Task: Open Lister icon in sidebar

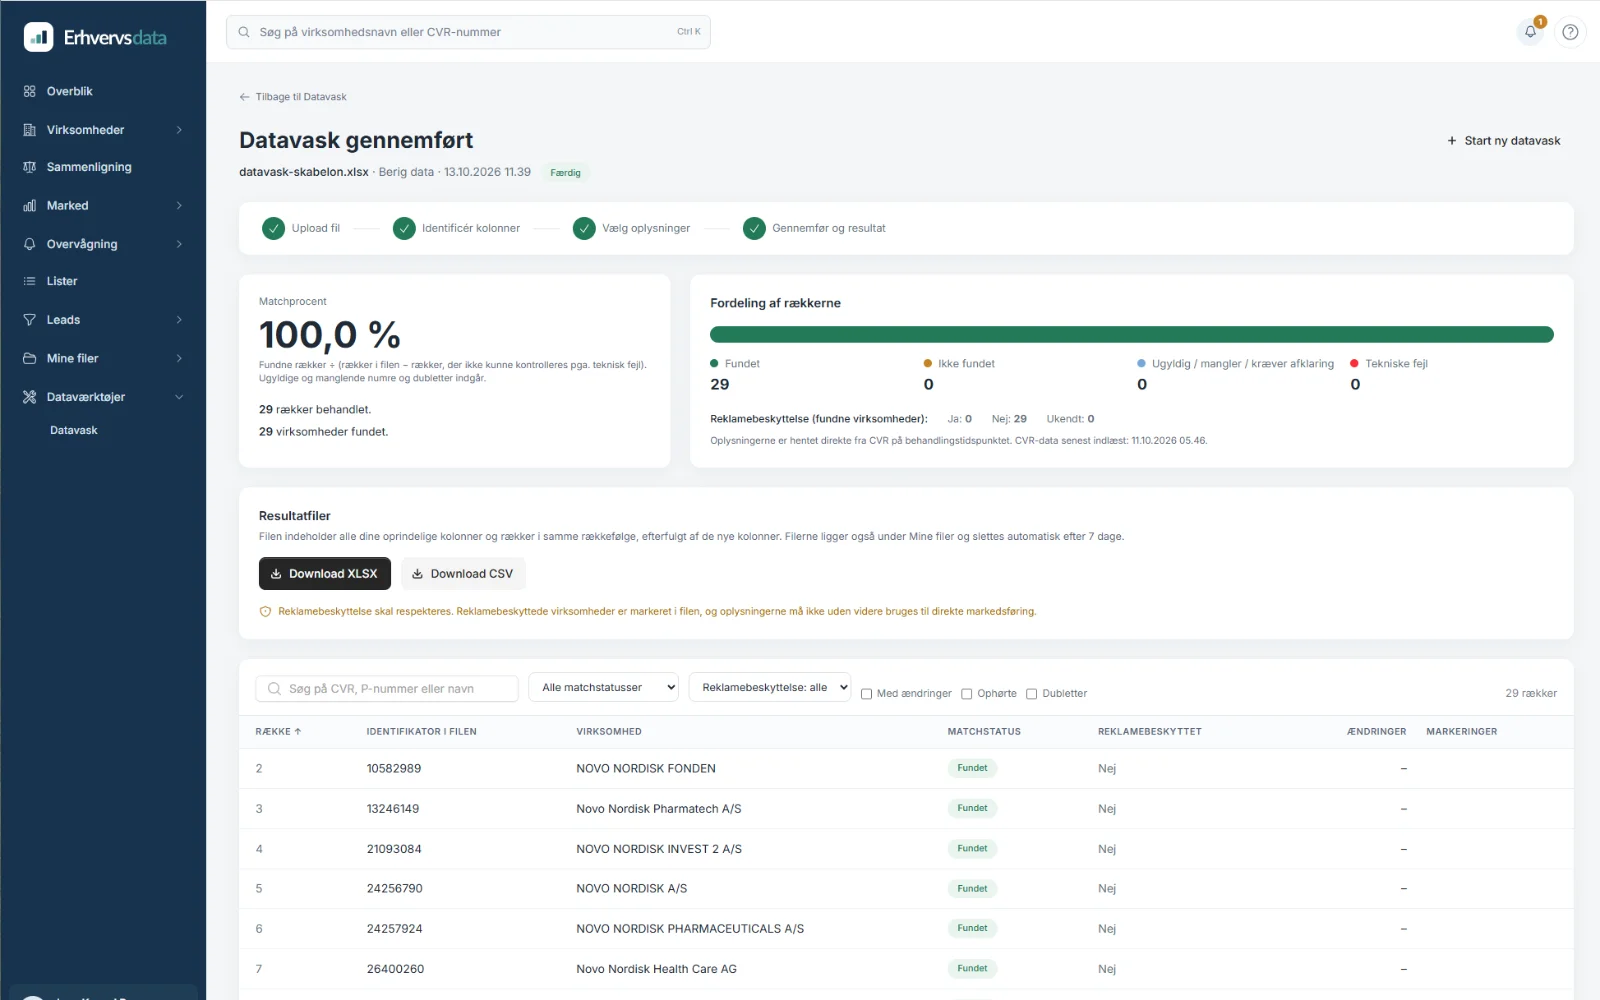Action: (x=30, y=281)
